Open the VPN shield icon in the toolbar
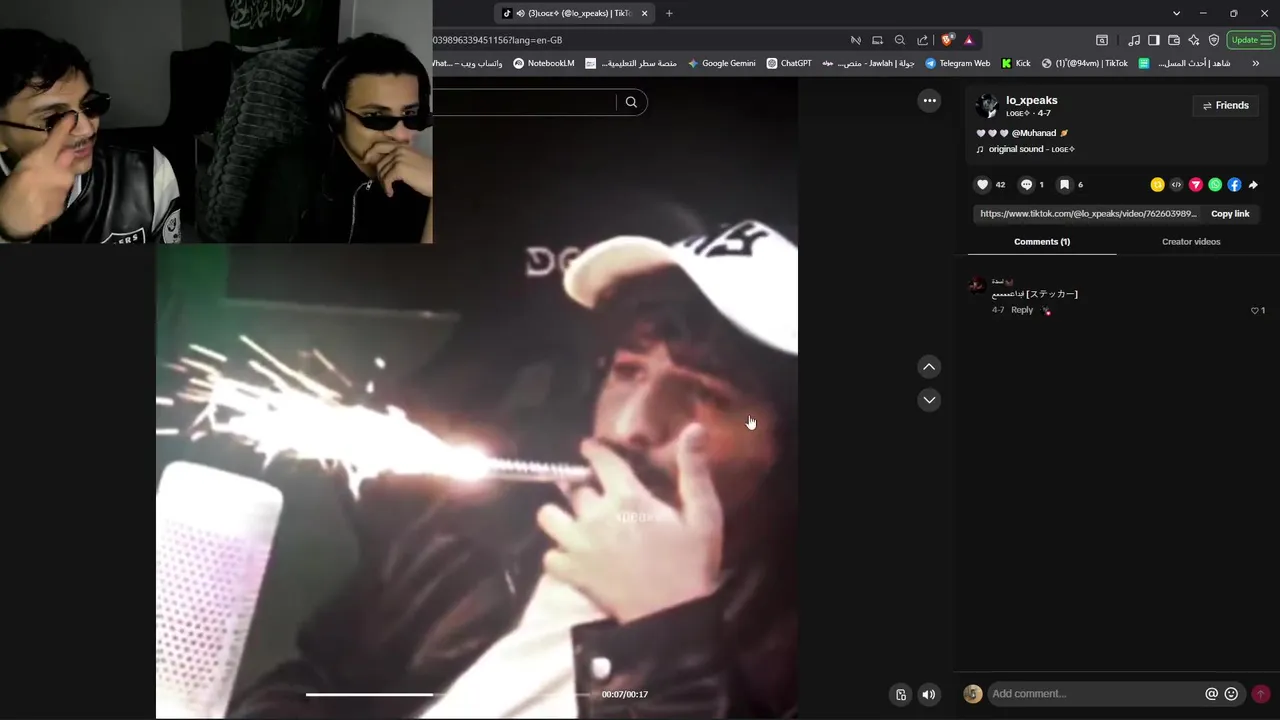 pos(1214,40)
